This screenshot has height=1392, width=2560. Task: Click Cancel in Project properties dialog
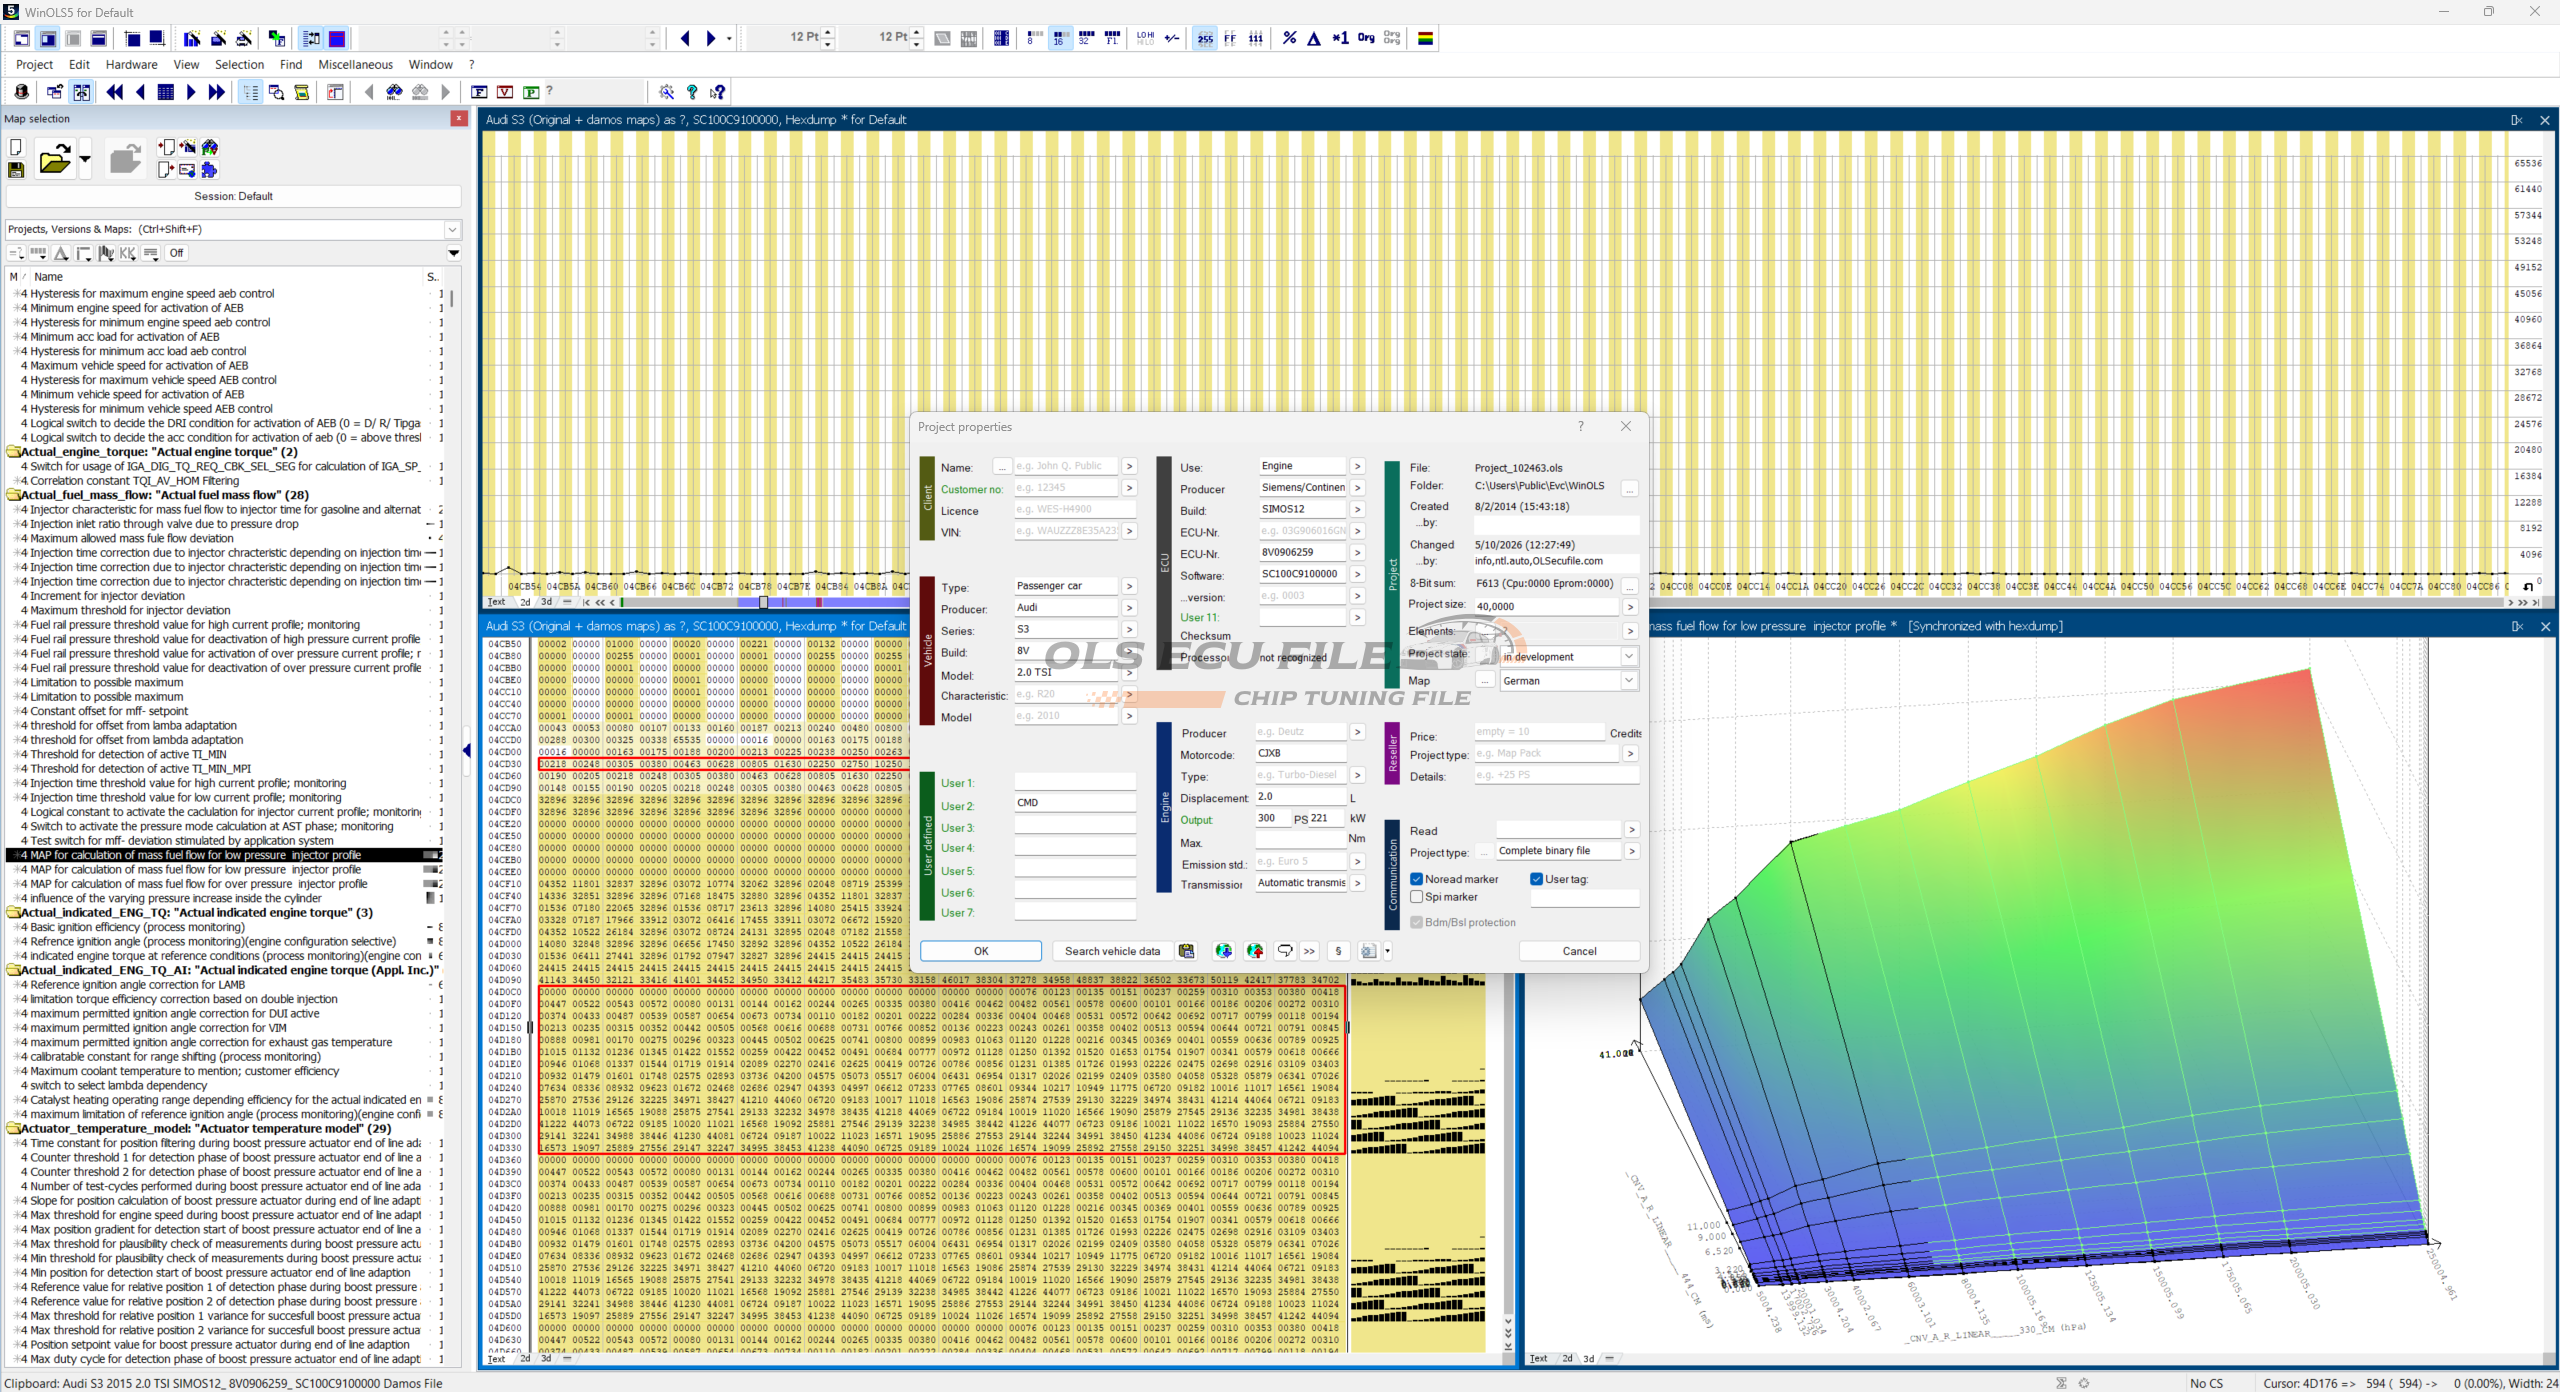click(1579, 951)
